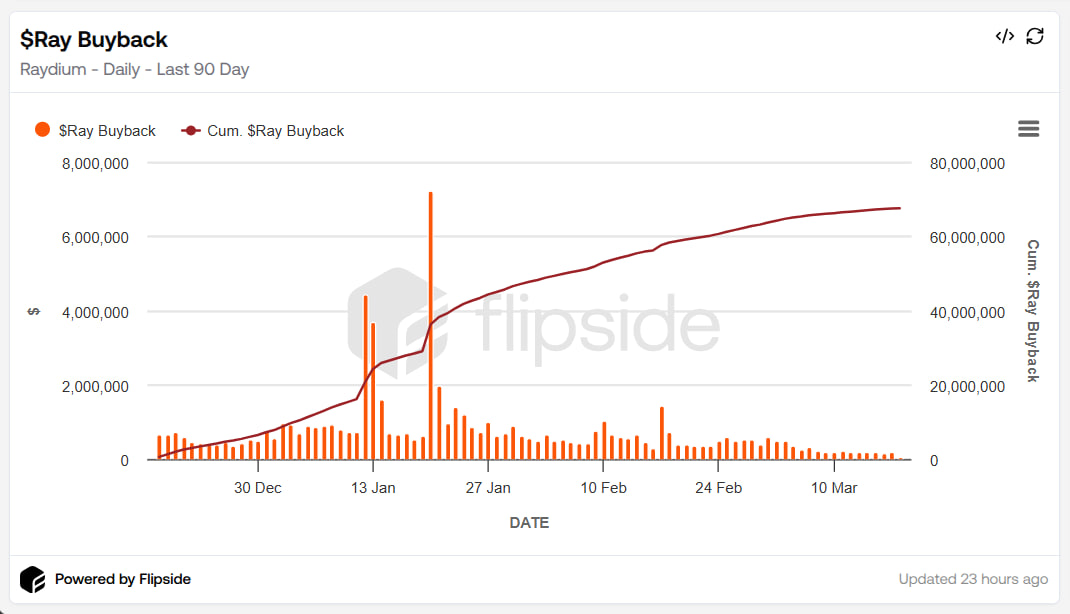
Task: Click the 24 Feb date label
Action: 718,488
